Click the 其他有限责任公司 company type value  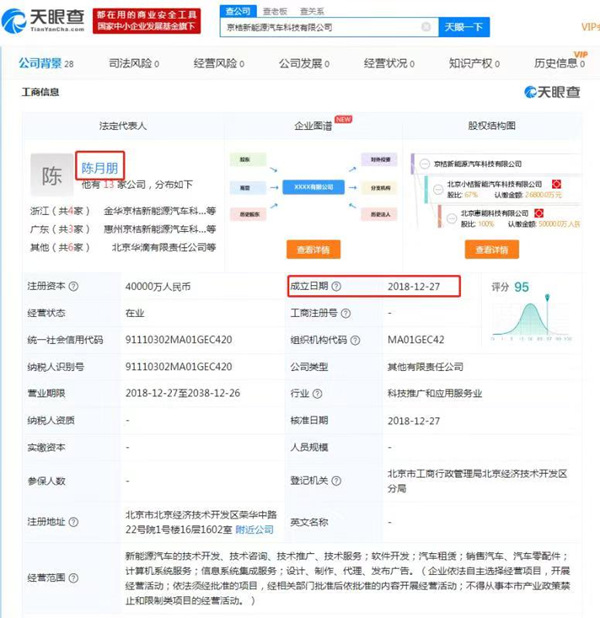click(x=425, y=367)
